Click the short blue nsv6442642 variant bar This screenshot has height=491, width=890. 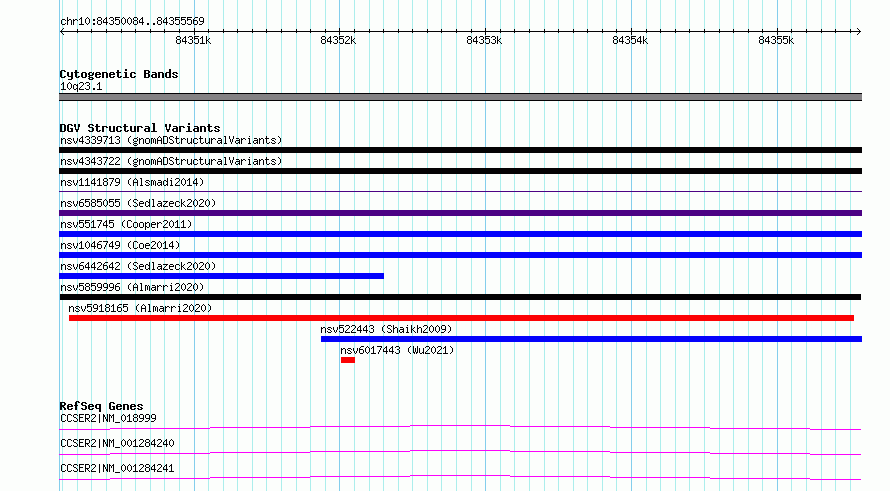coord(221,276)
